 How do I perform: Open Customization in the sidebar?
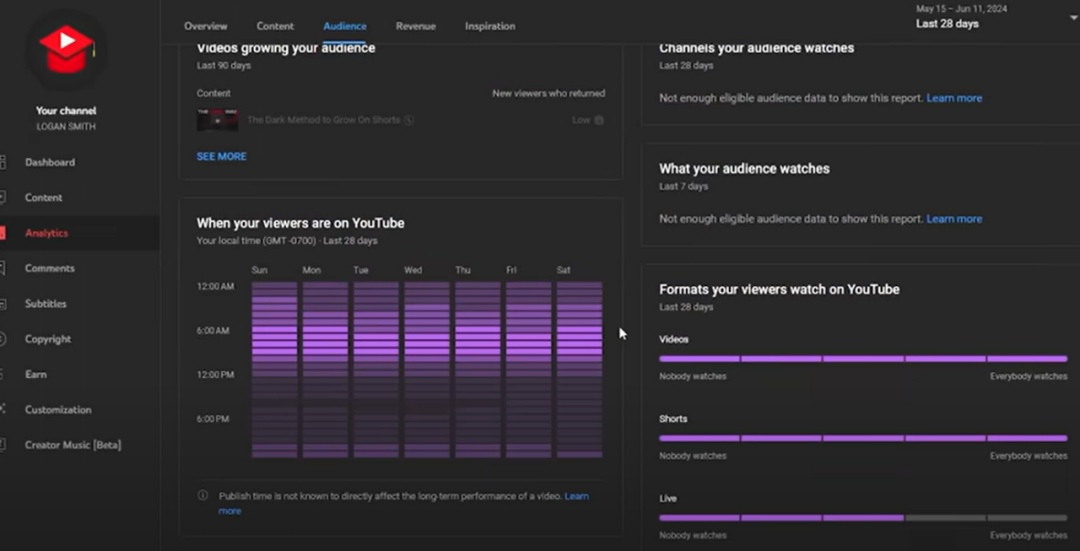(58, 410)
